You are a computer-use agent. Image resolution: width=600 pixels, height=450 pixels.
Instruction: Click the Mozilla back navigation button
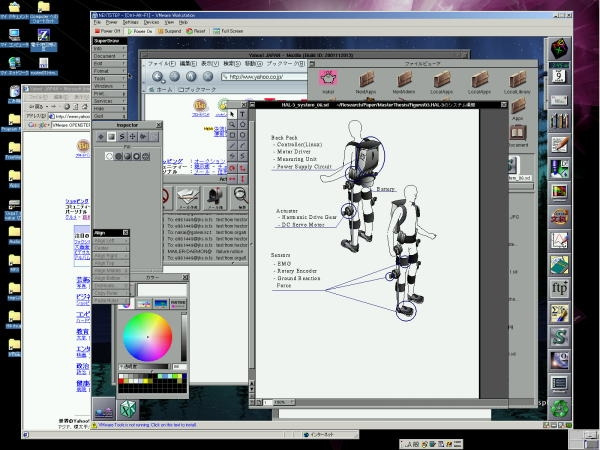(x=158, y=77)
